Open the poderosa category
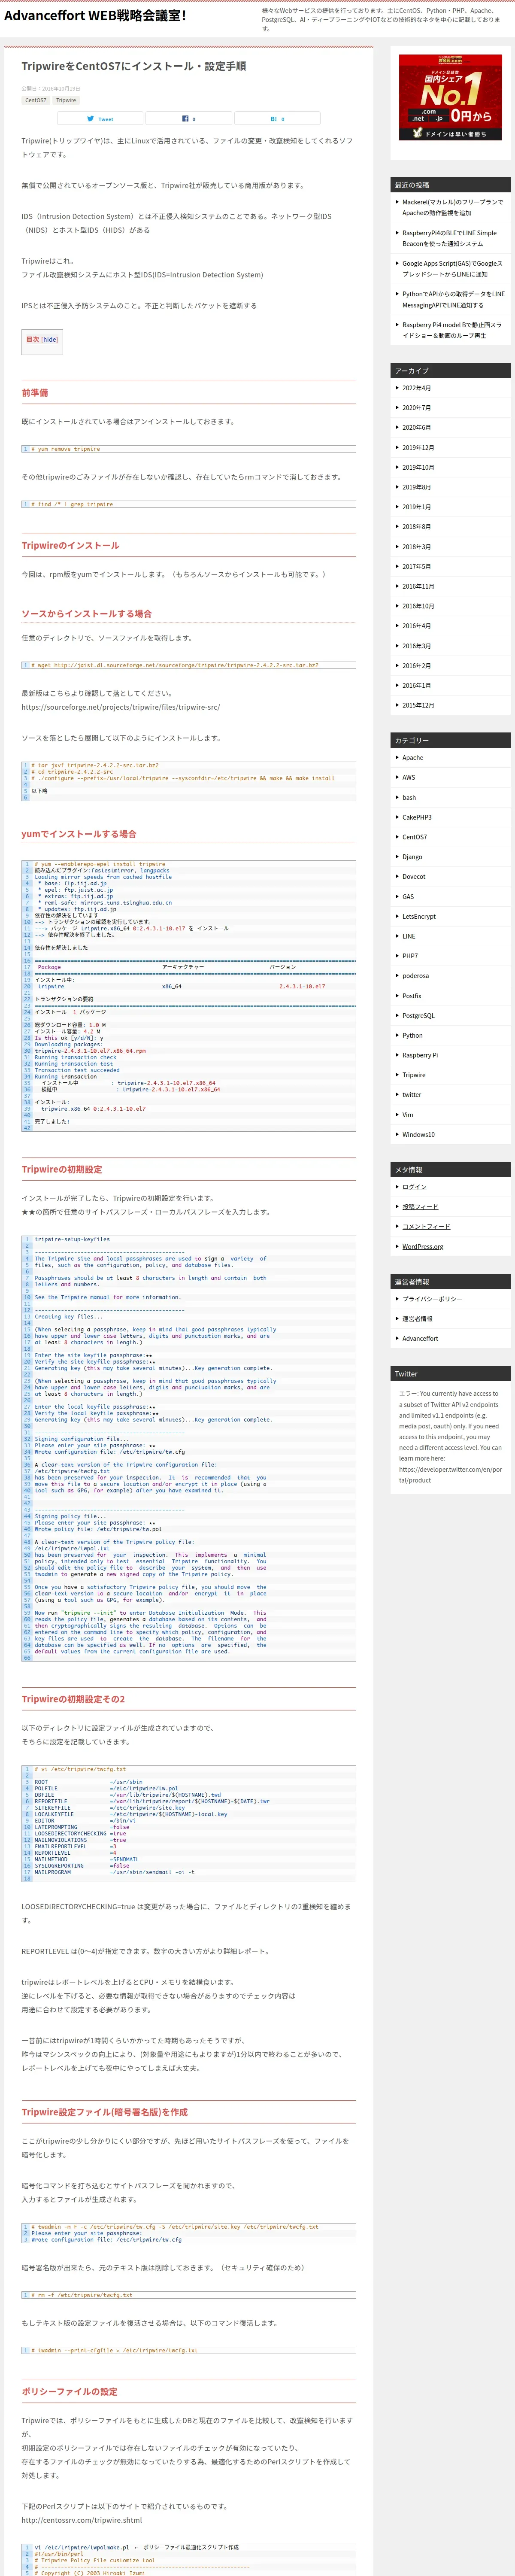Viewport: 515px width, 2576px height. click(416, 976)
